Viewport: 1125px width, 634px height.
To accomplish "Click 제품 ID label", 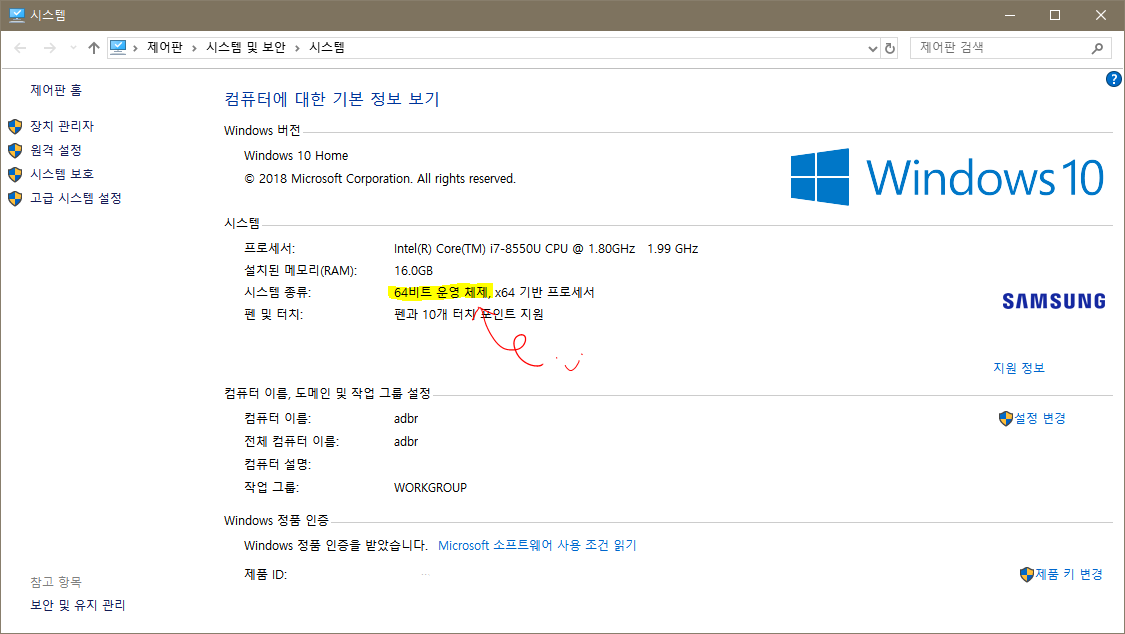I will [x=265, y=574].
